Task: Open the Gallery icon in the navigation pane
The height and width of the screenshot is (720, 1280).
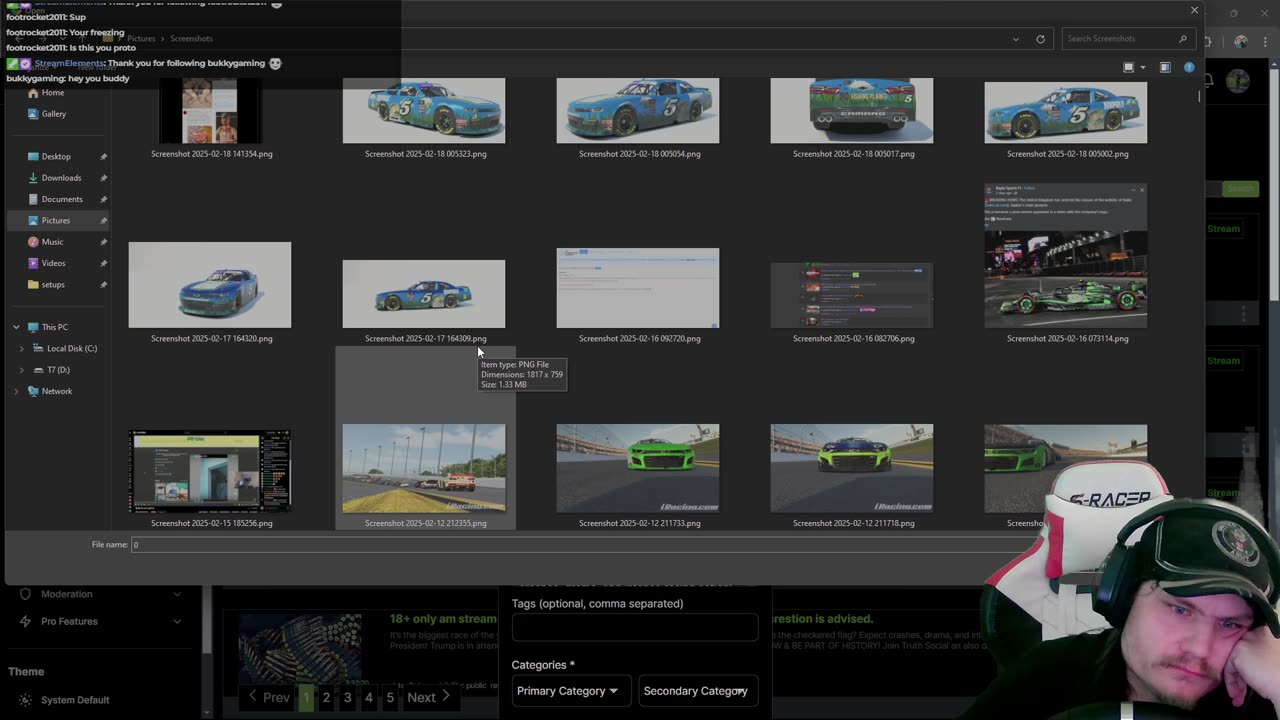Action: pos(33,114)
